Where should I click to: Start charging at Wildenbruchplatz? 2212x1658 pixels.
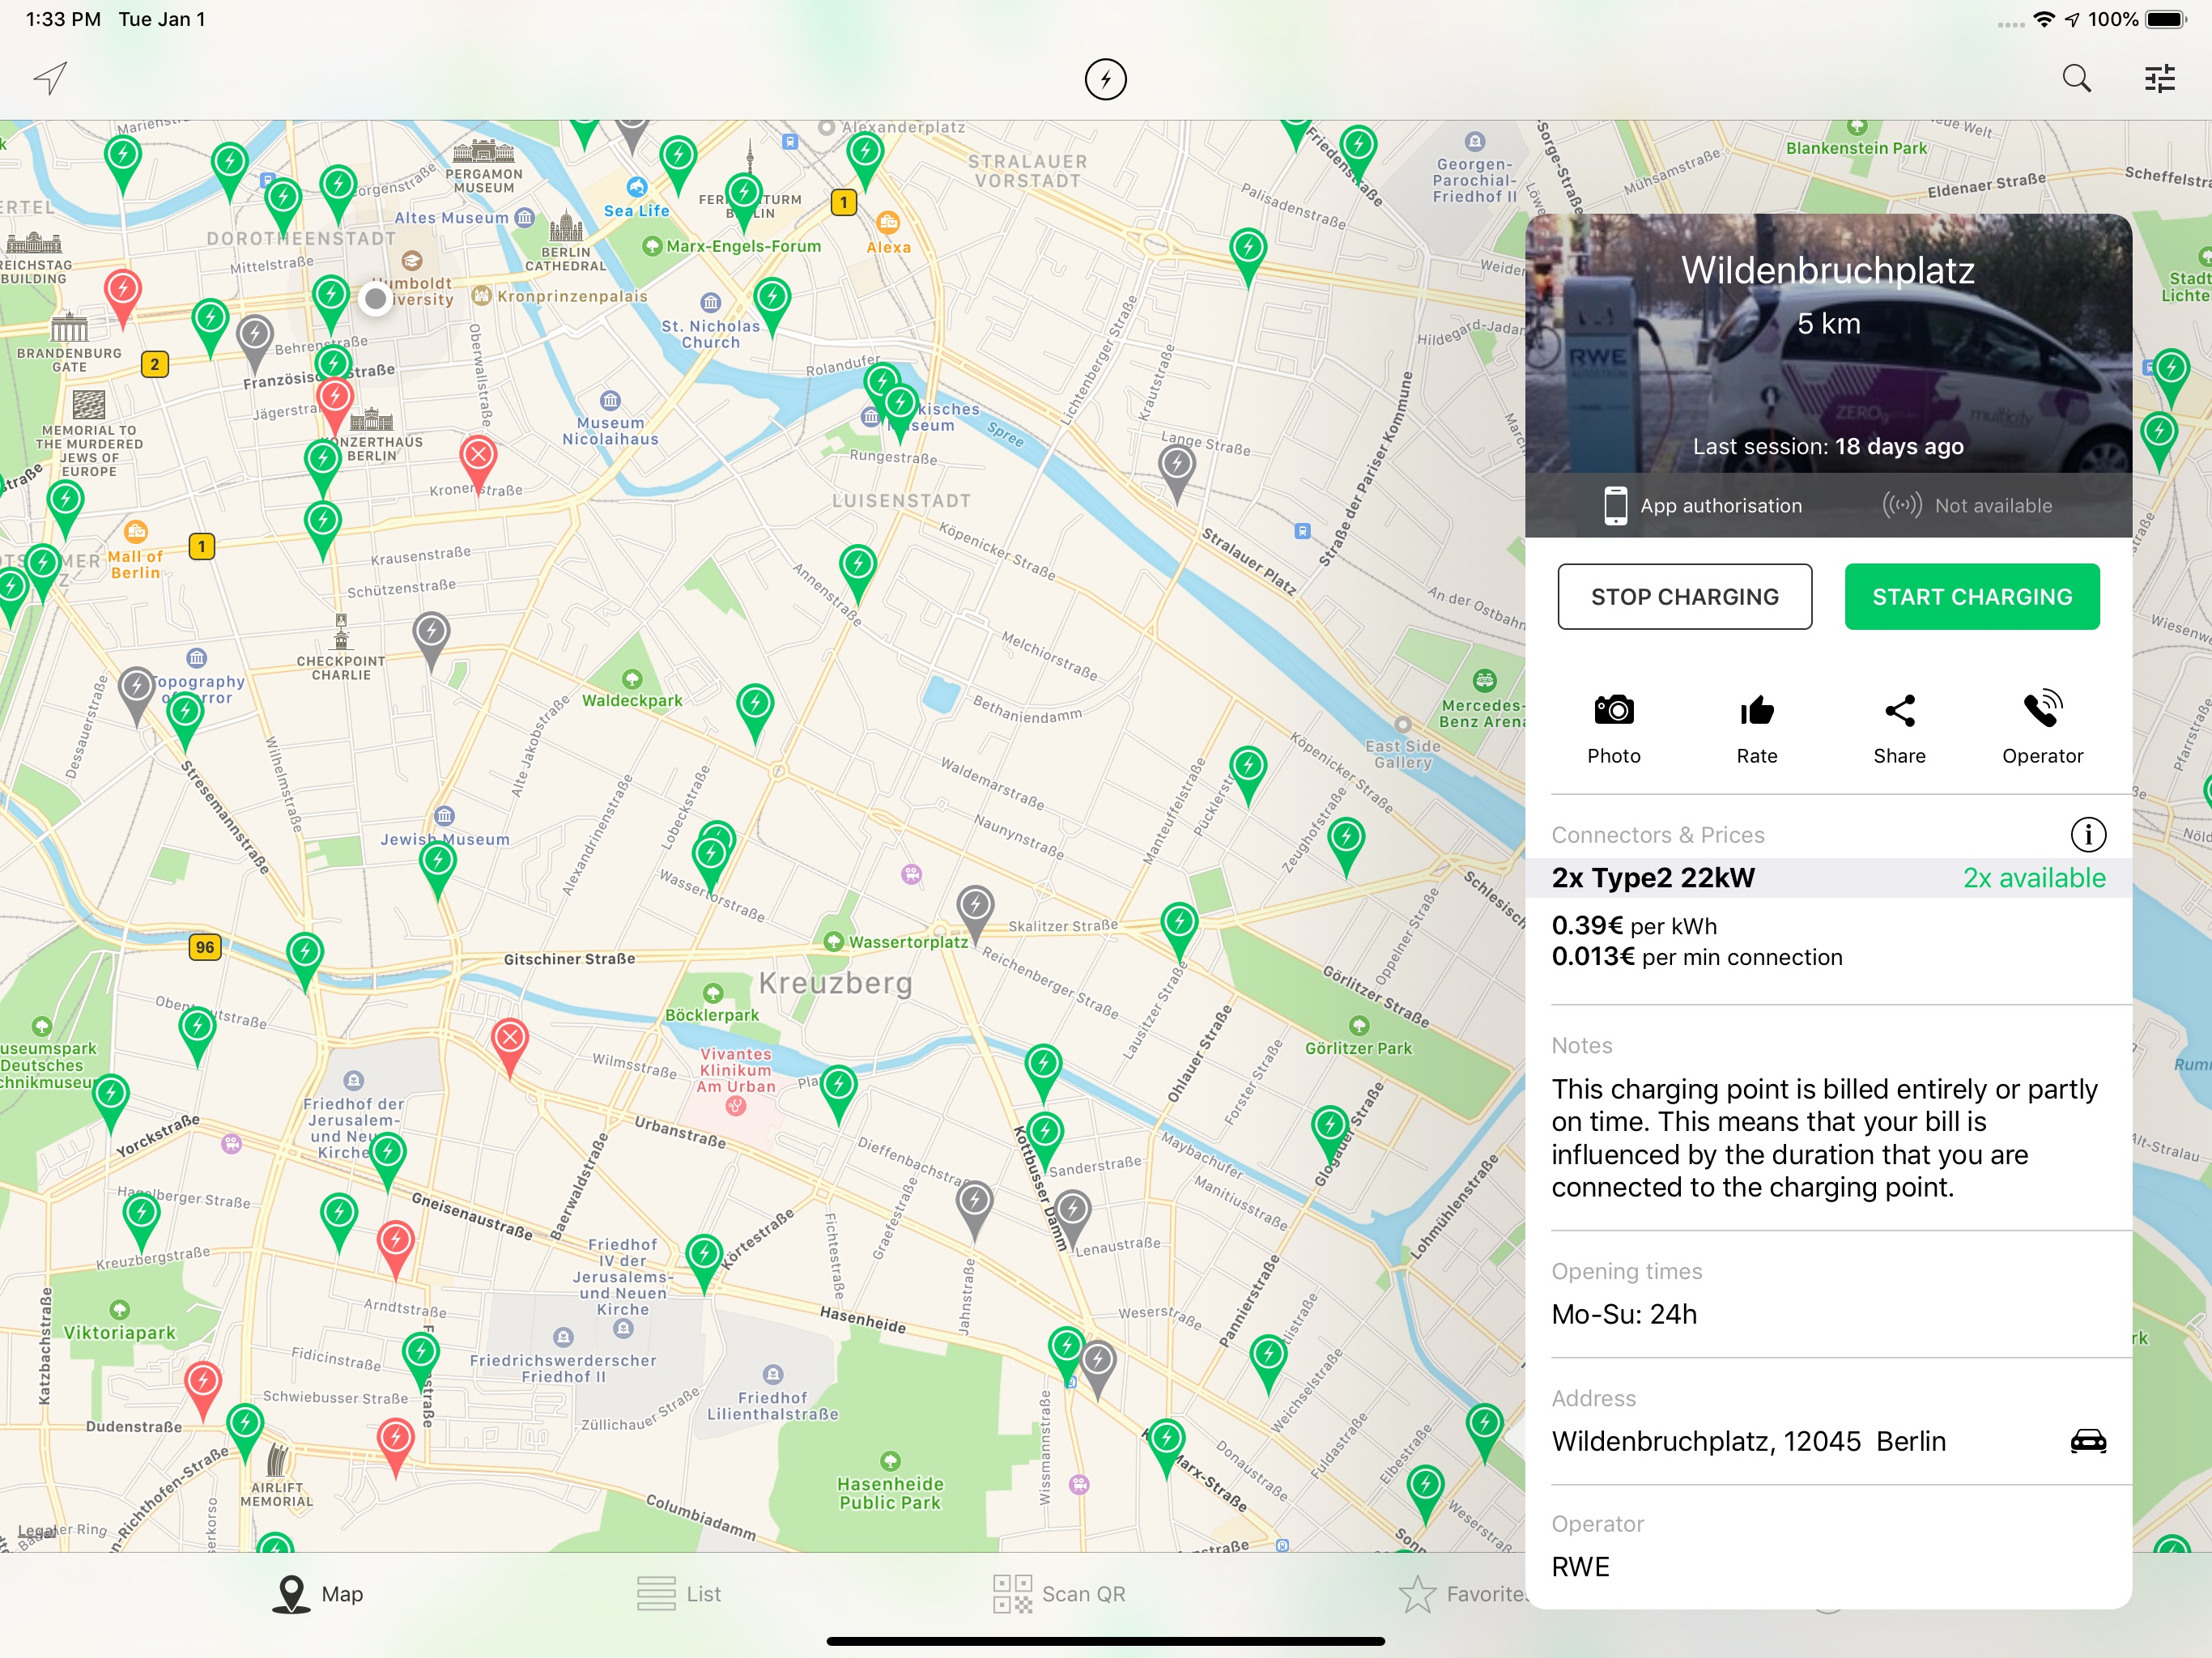pos(1971,596)
